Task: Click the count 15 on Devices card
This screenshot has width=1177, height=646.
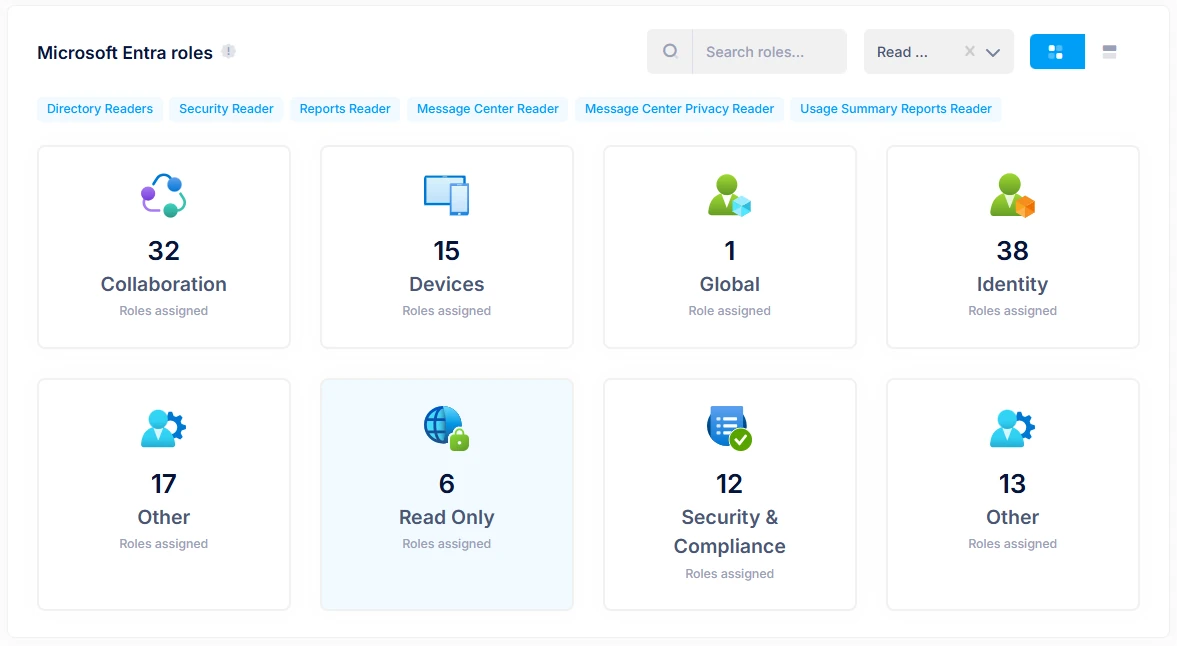Action: click(x=447, y=251)
